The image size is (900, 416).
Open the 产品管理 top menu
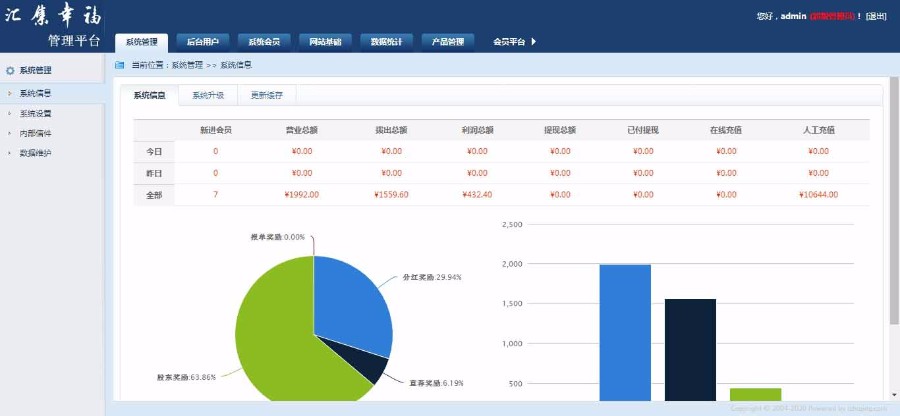(447, 42)
